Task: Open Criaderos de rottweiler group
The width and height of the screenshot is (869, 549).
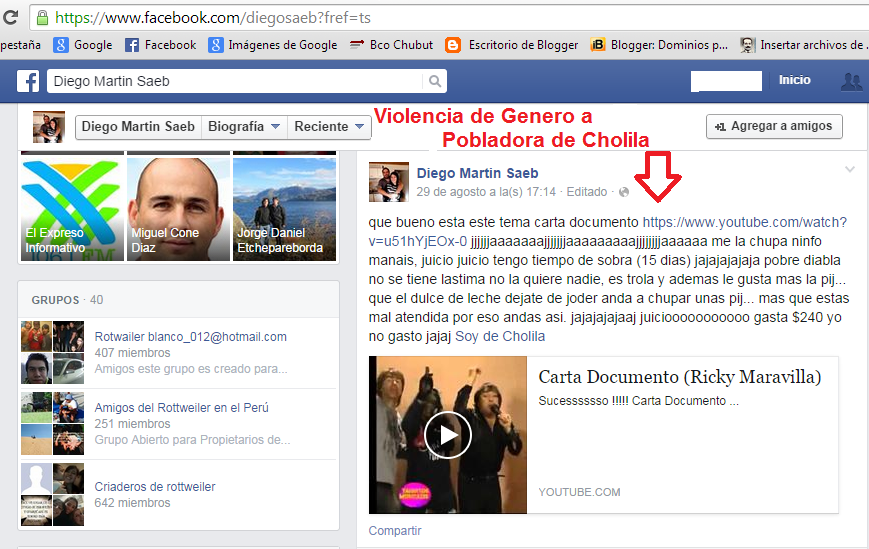Action: [155, 487]
